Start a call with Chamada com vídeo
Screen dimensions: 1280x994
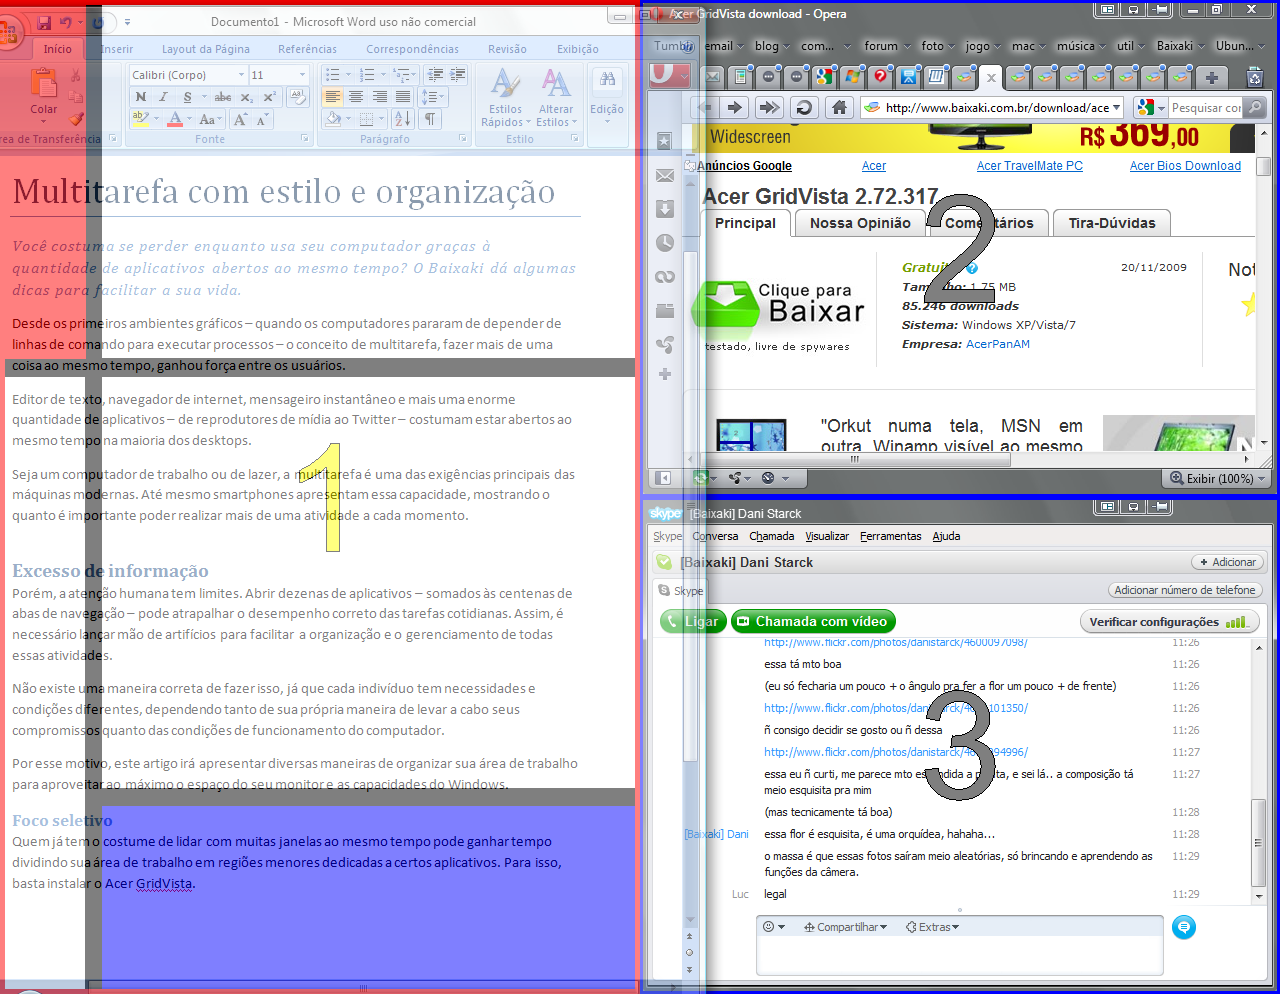[813, 621]
